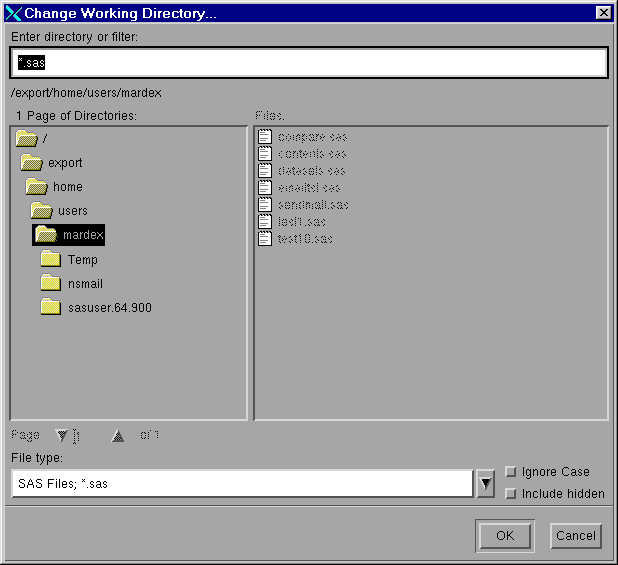Select the root "/" folder icon

(26, 138)
